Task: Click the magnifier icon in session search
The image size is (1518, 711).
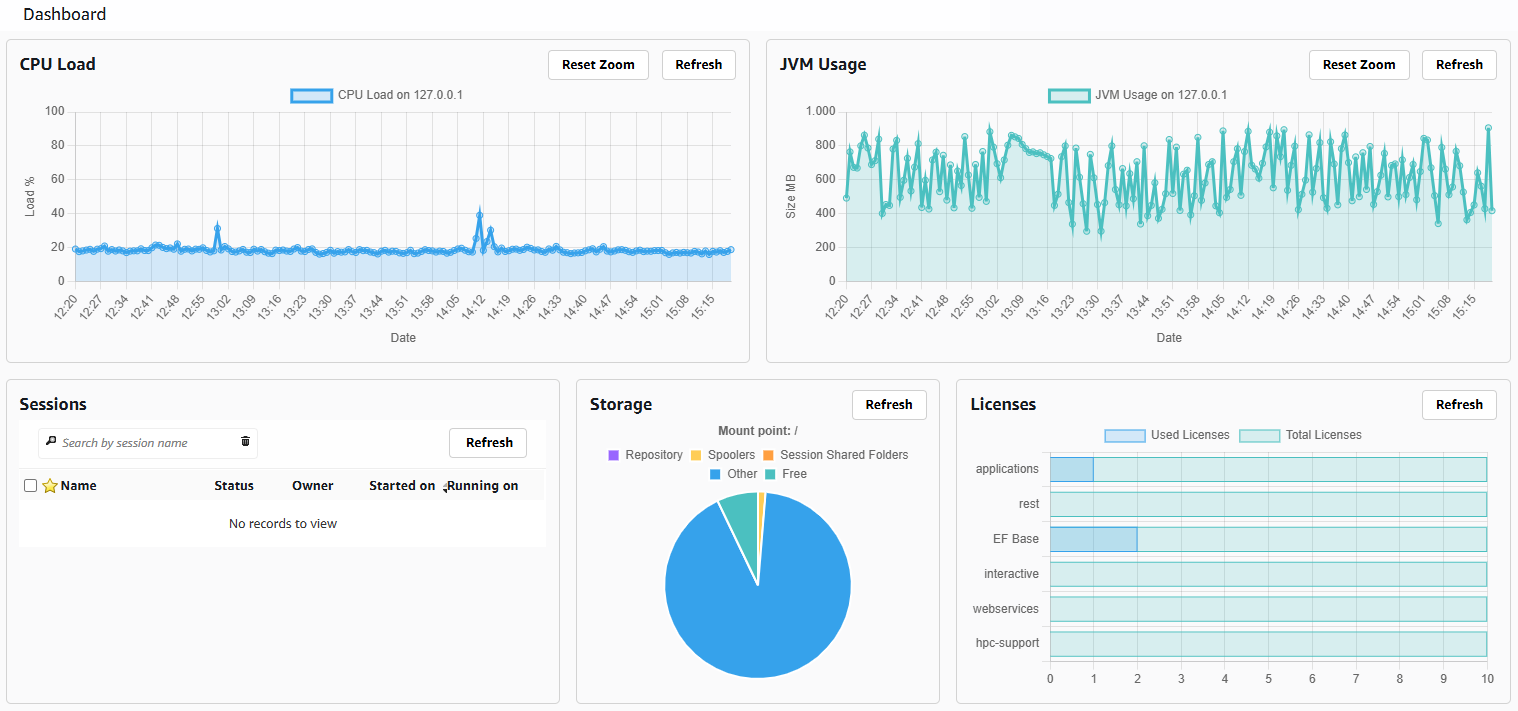Action: point(51,442)
